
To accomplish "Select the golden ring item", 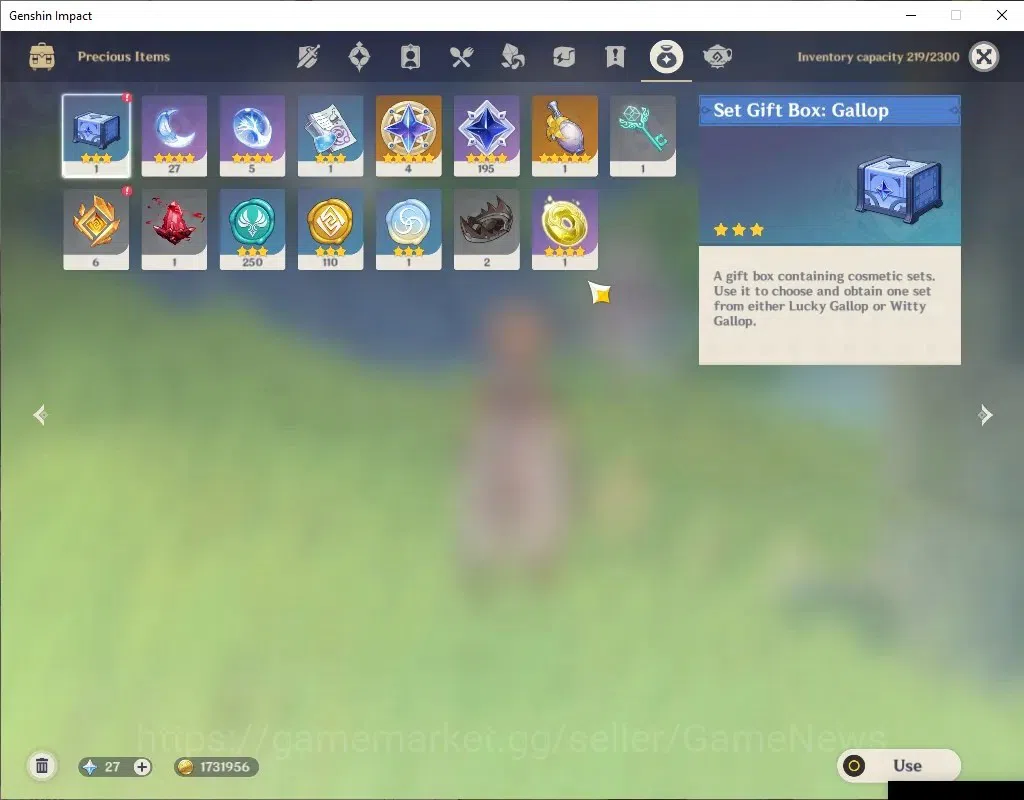I will point(565,229).
